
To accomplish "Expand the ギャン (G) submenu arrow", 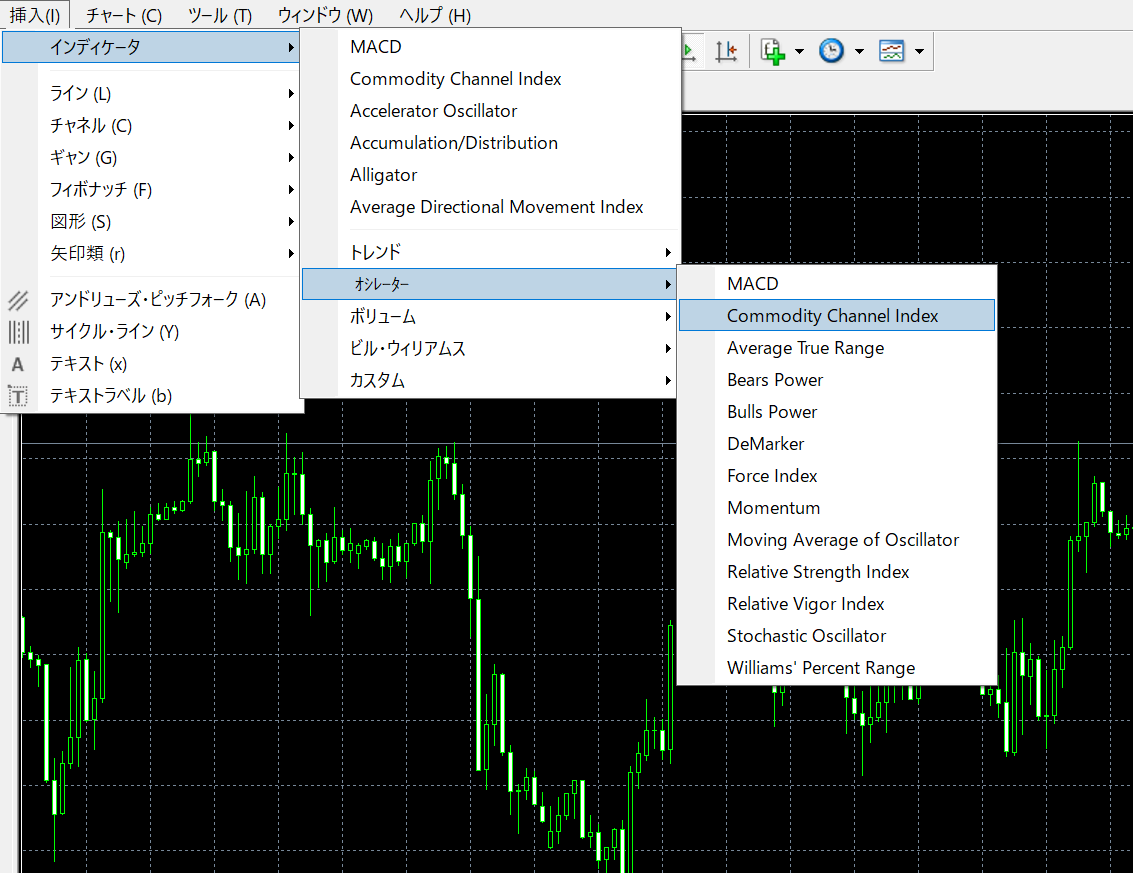I will click(x=290, y=158).
